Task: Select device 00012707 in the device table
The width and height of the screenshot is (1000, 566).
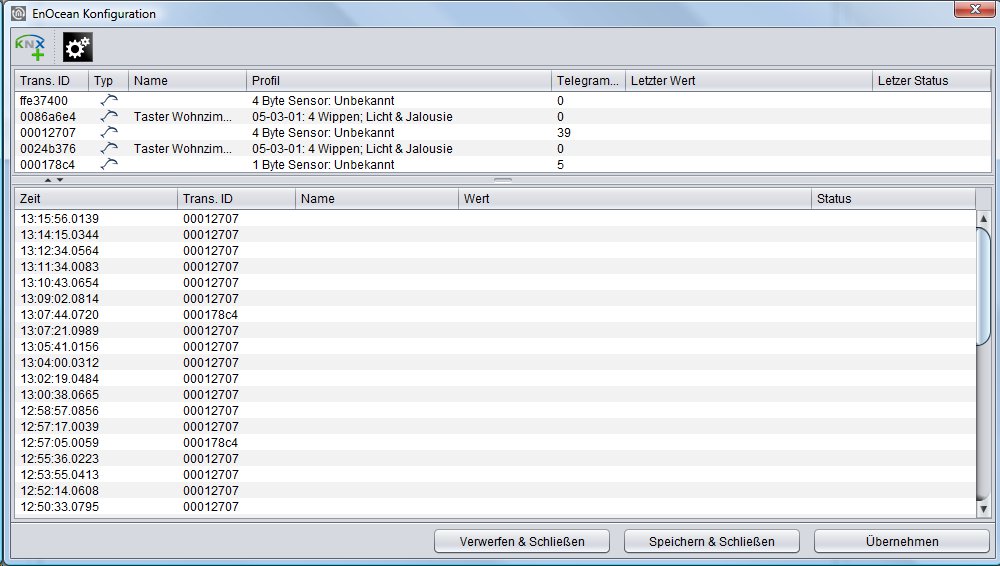Action: pos(503,132)
